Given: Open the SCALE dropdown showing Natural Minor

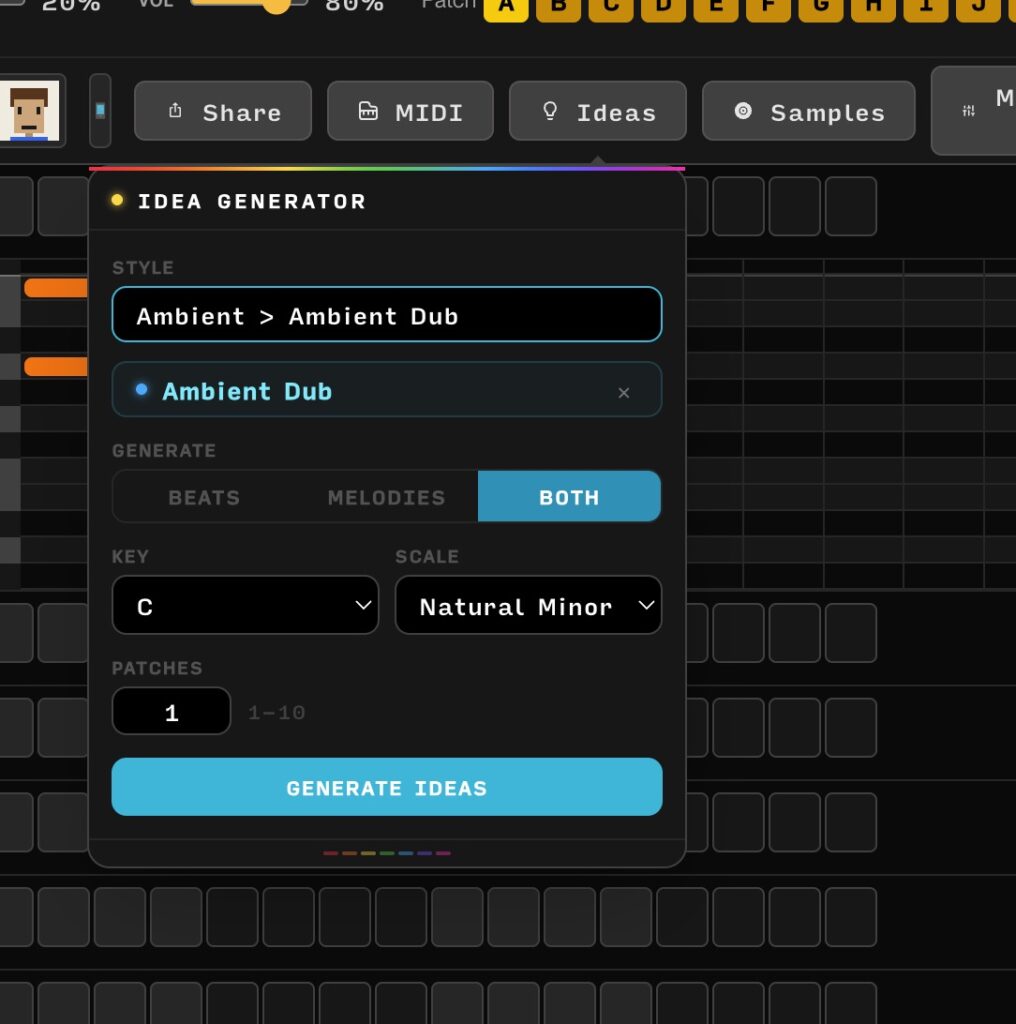Looking at the screenshot, I should [528, 605].
